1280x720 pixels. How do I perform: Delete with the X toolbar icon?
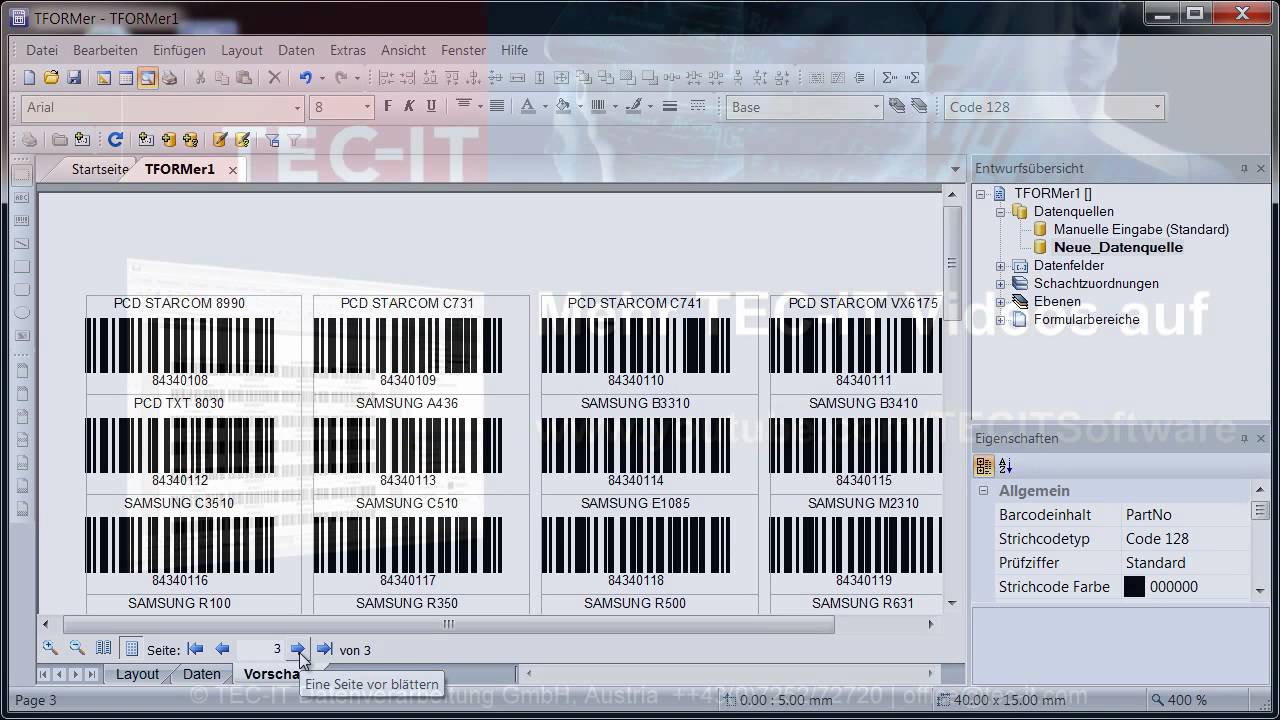[275, 77]
